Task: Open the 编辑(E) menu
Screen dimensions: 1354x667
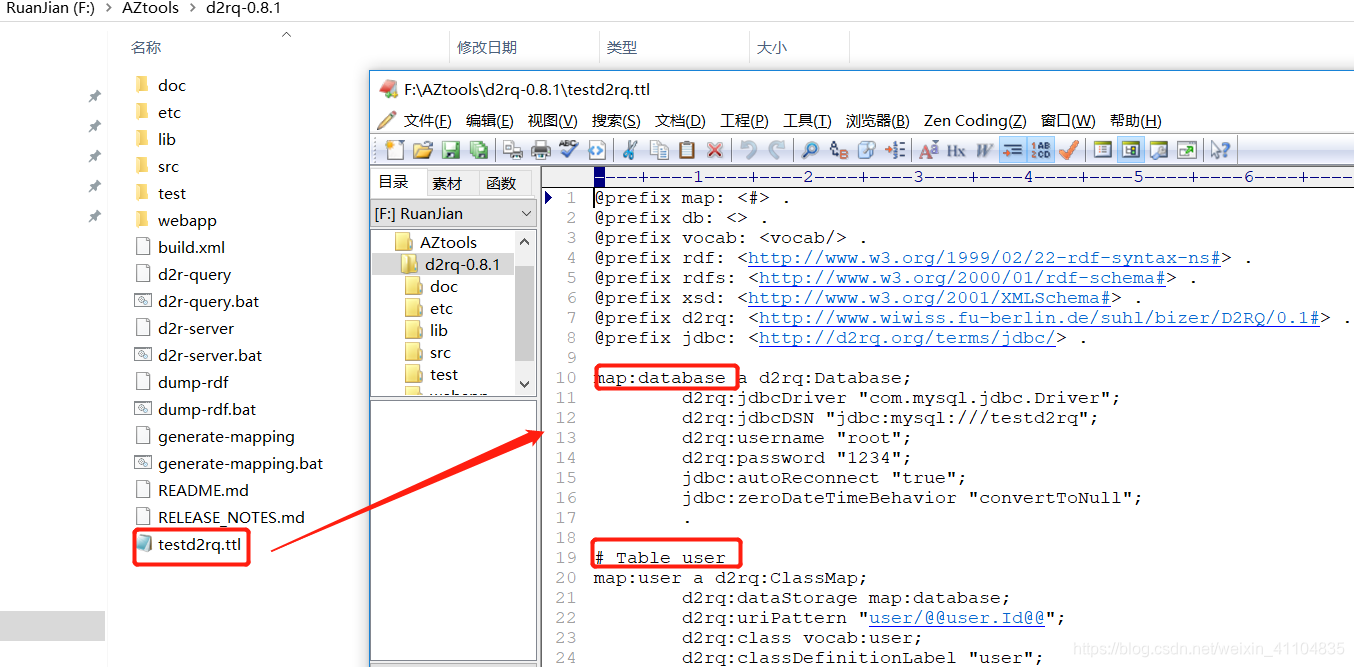Action: tap(490, 121)
